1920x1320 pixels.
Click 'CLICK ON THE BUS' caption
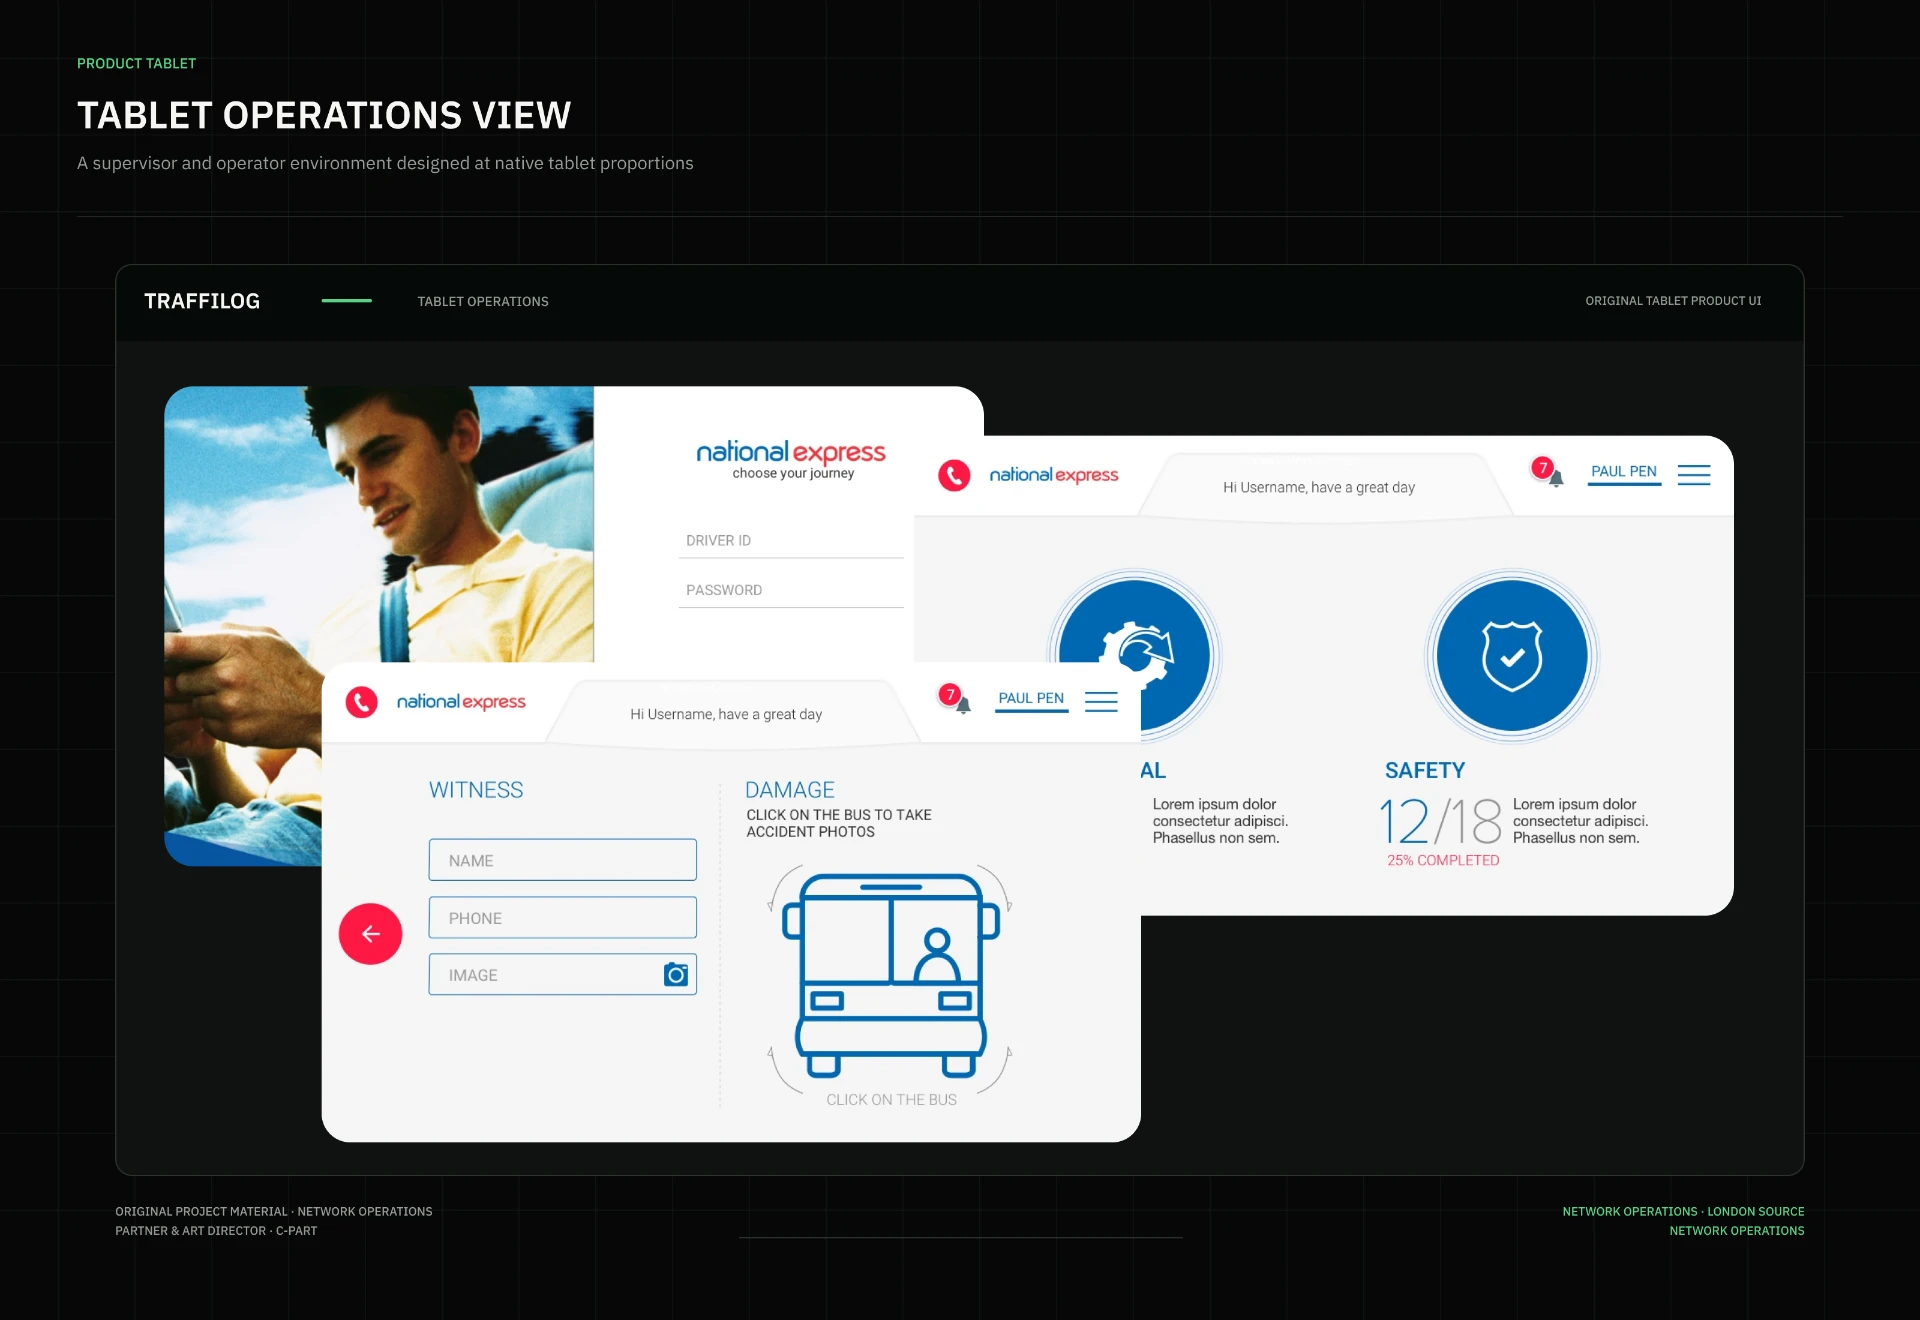click(x=891, y=1099)
